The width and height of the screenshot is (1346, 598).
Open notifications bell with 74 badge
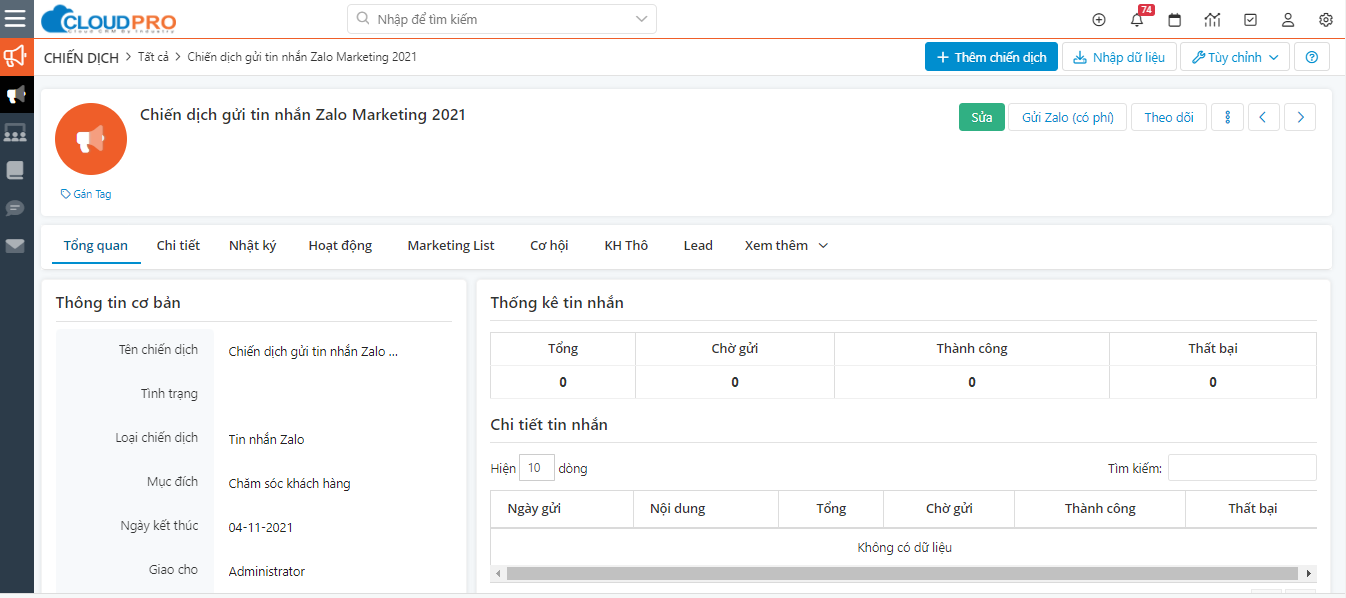[x=1137, y=19]
